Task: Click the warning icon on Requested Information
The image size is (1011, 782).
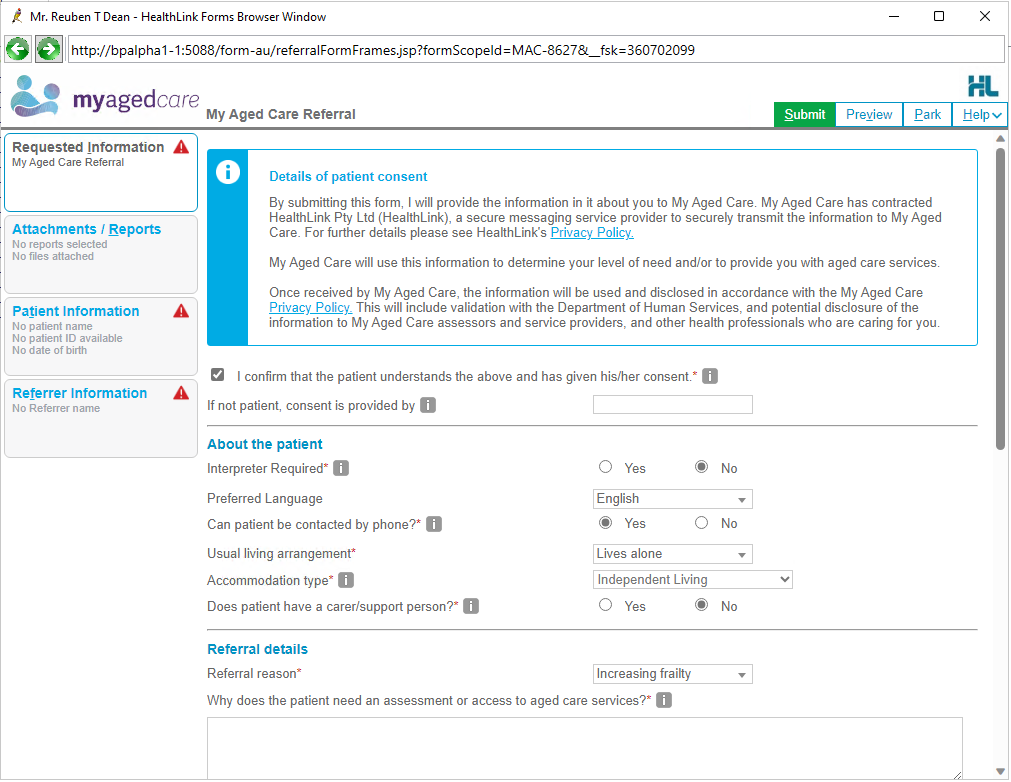Action: pyautogui.click(x=181, y=147)
